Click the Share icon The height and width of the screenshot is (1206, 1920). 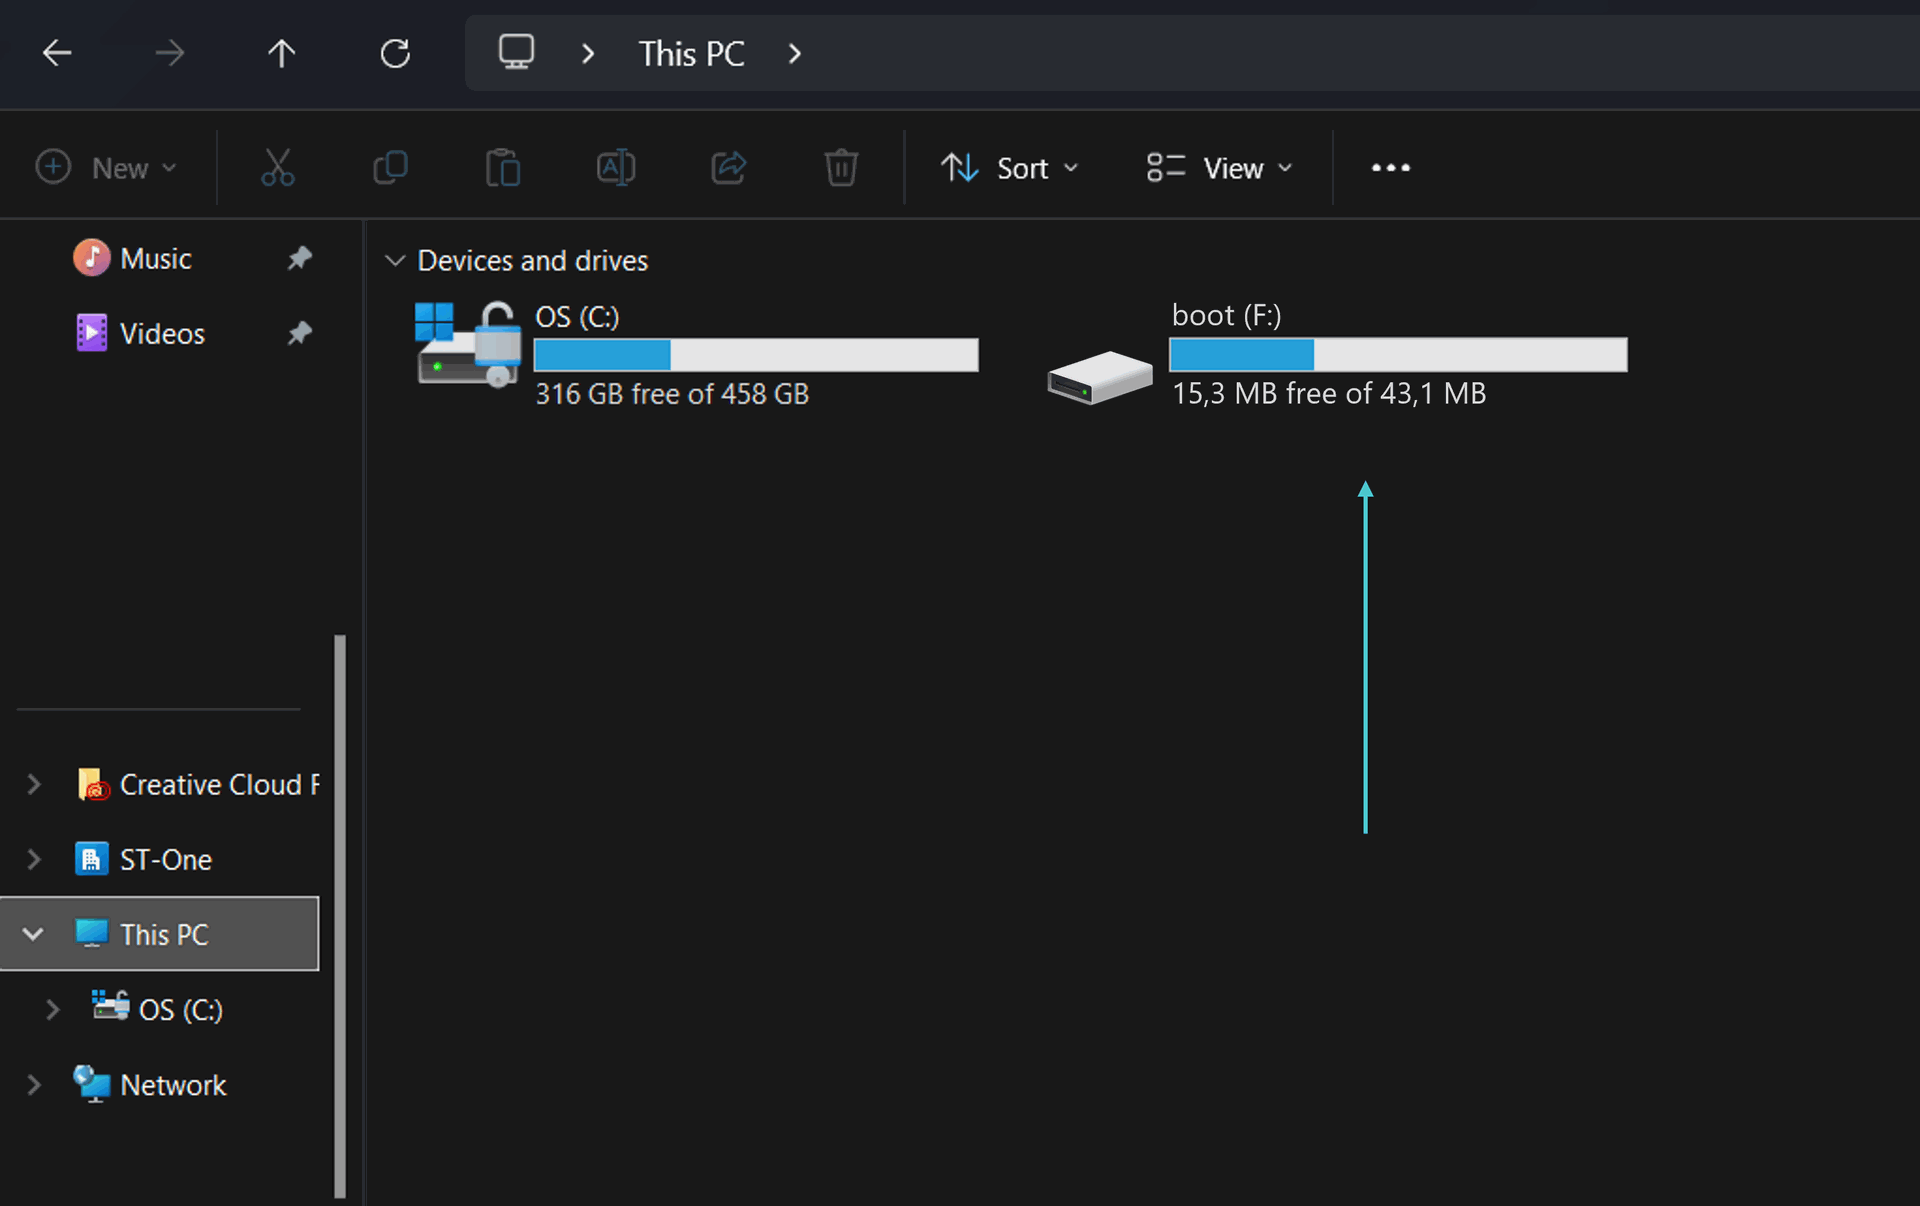click(729, 167)
